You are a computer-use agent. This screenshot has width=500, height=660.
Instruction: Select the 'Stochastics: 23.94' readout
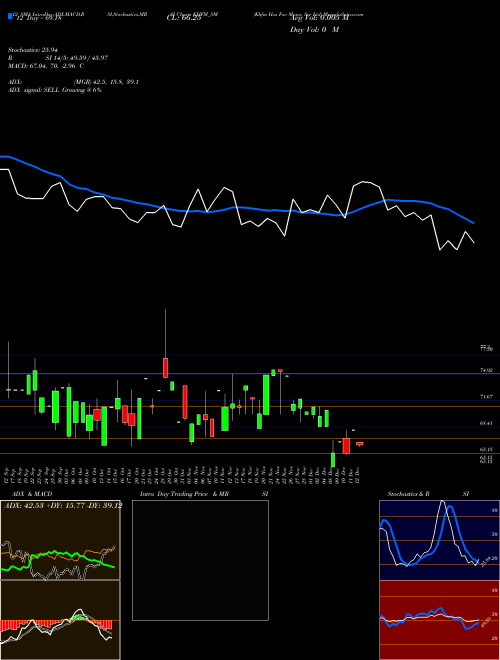coord(32,50)
